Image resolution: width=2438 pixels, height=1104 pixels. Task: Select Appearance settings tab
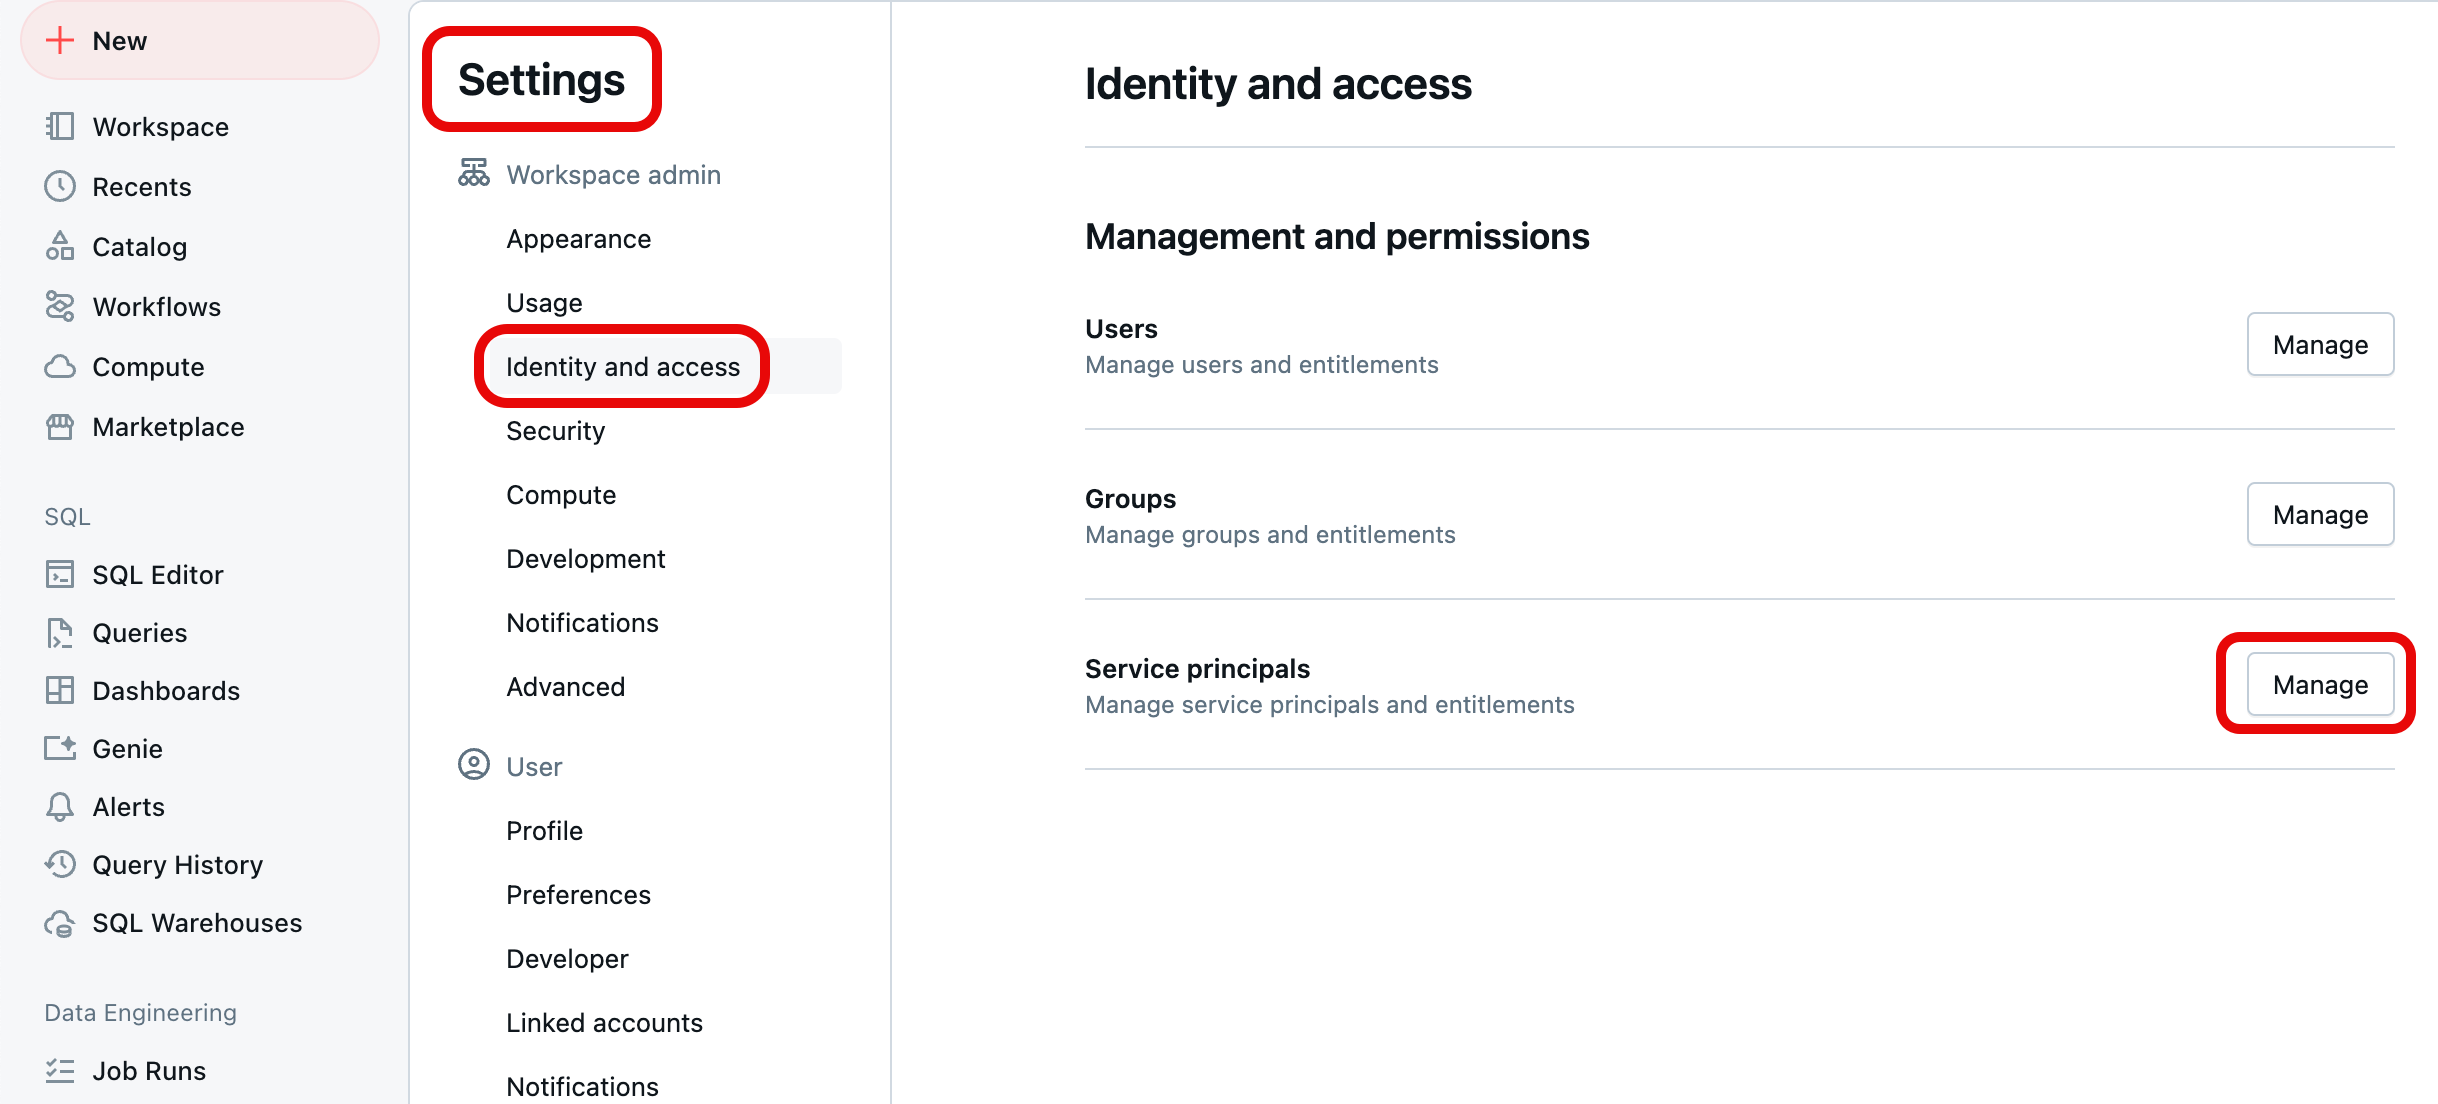click(x=580, y=238)
